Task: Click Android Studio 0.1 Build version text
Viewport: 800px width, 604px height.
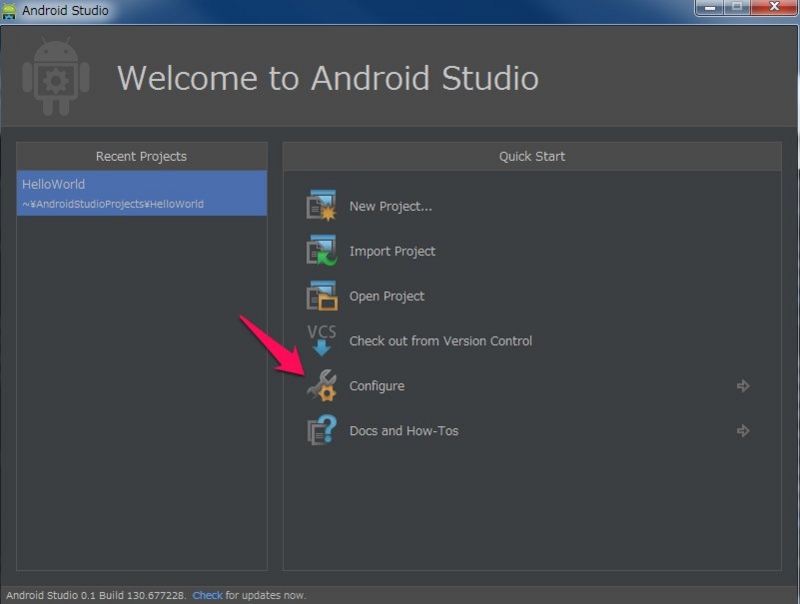Action: click(96, 595)
